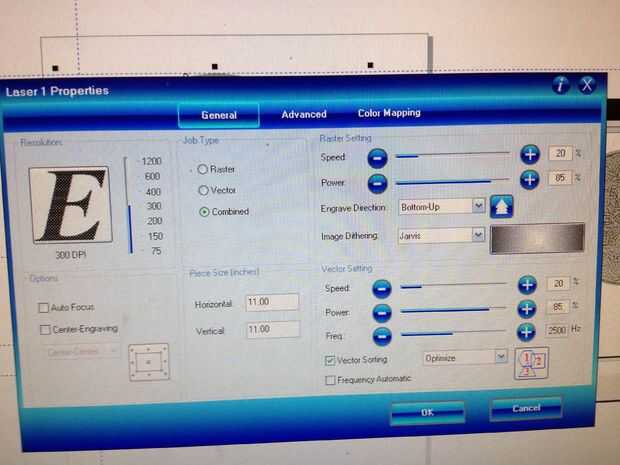The width and height of the screenshot is (620, 465).
Task: Decrease vector speed with minus button
Action: 382,289
